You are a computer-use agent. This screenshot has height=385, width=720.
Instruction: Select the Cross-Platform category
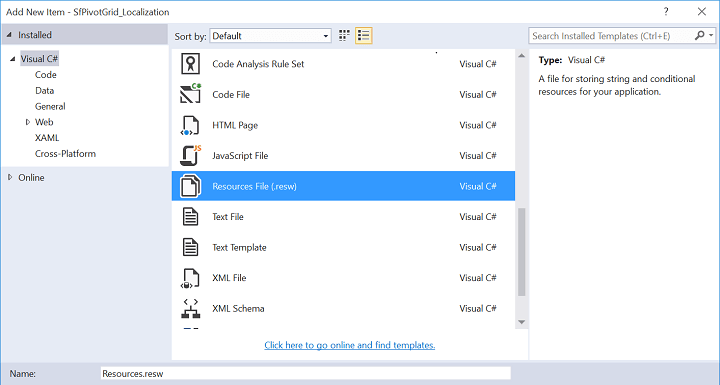tap(65, 153)
